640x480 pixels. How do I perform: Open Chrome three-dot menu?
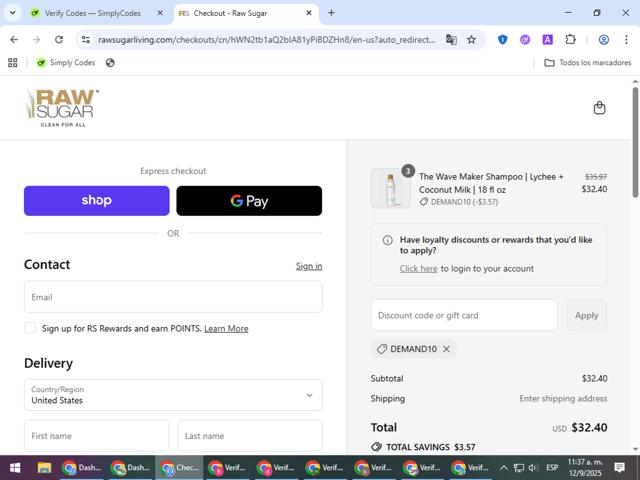point(626,40)
